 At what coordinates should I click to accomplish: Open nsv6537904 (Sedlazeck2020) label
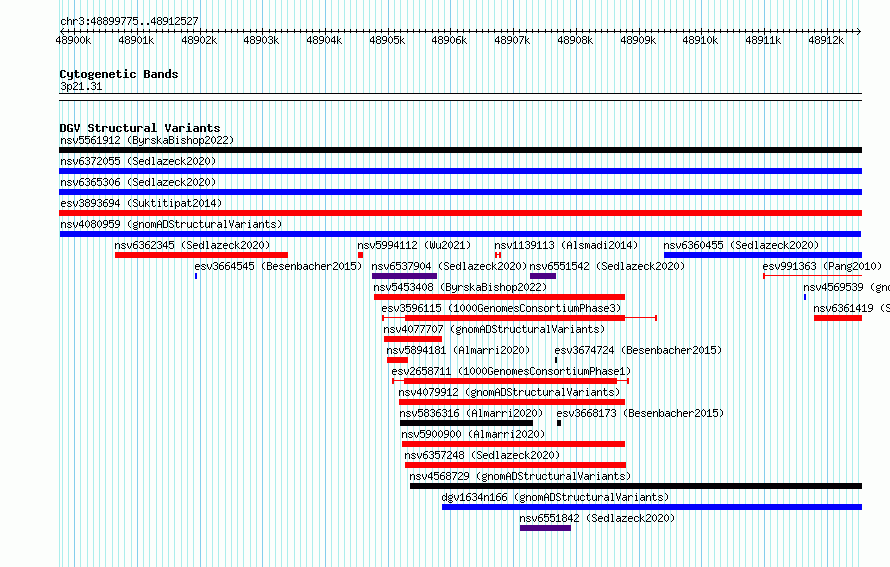[x=449, y=266]
